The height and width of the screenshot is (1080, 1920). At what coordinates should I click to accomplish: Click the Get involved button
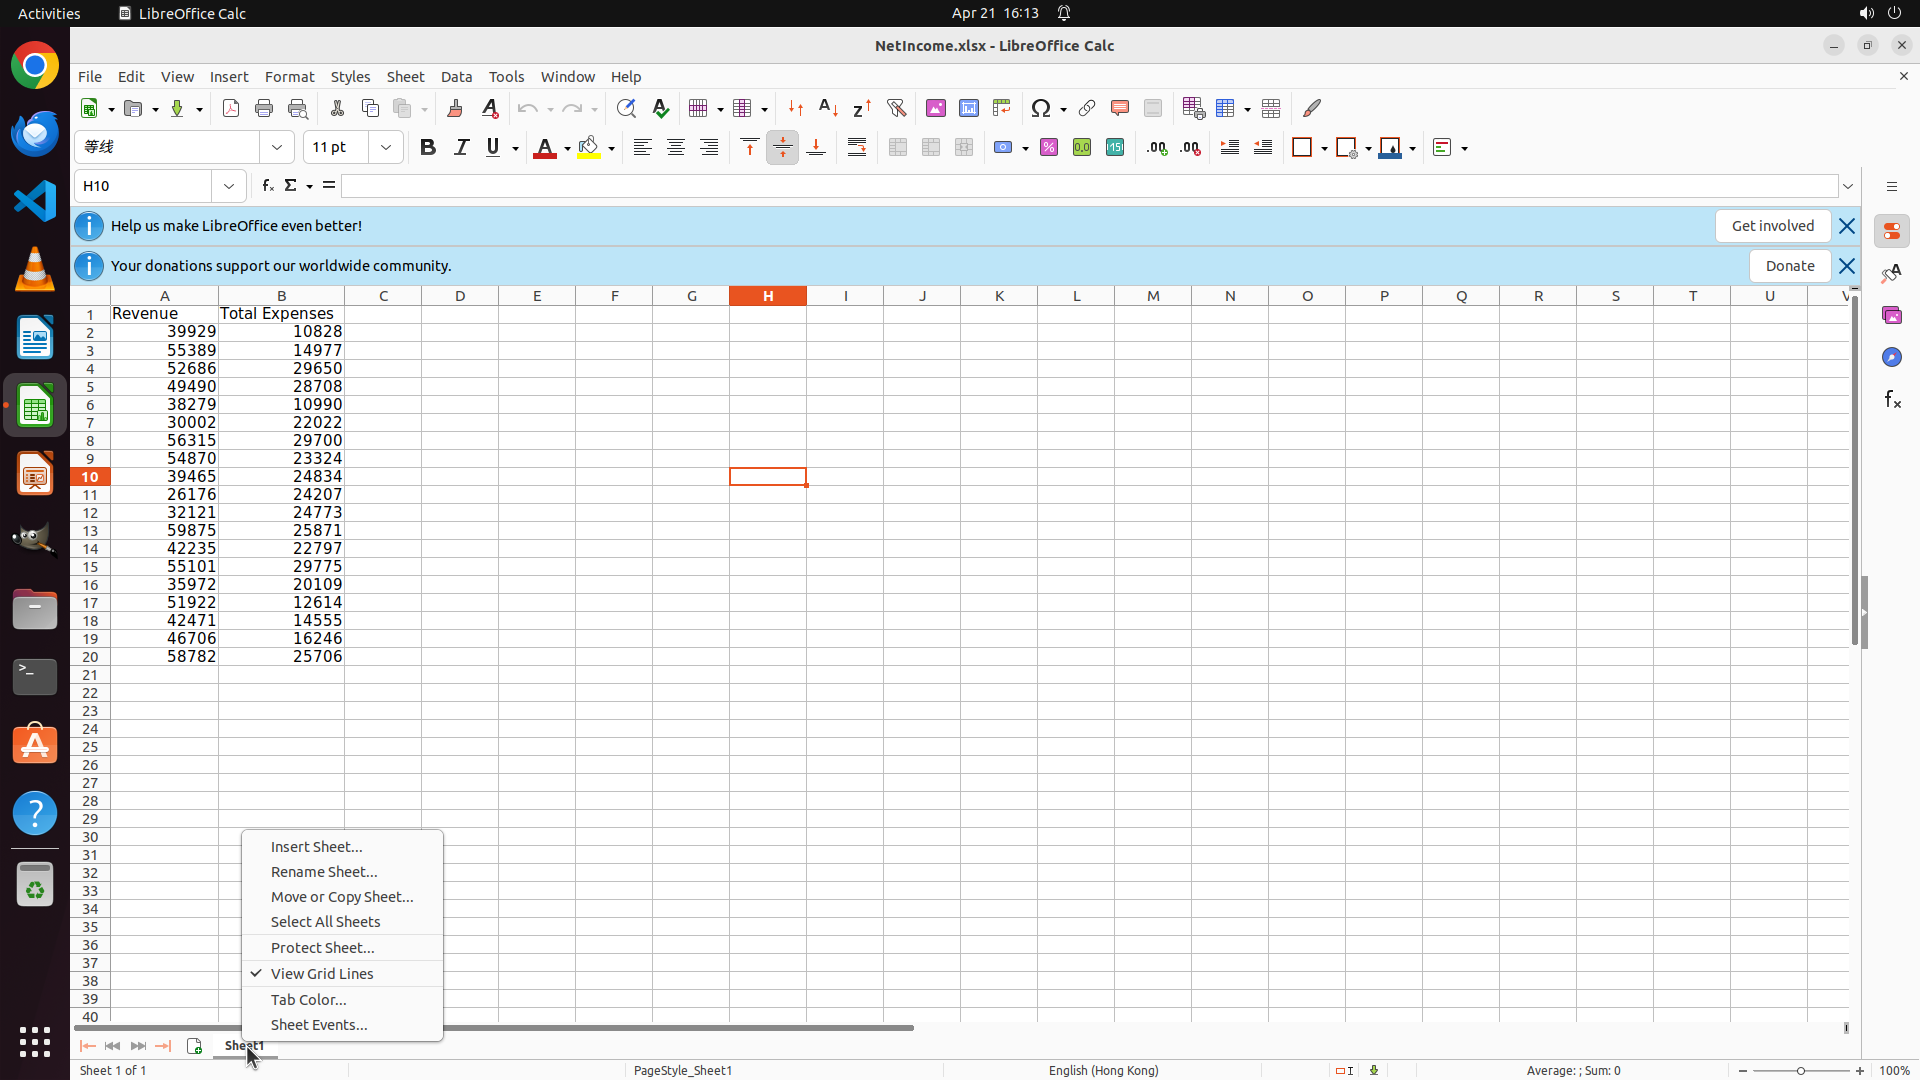[x=1772, y=226]
